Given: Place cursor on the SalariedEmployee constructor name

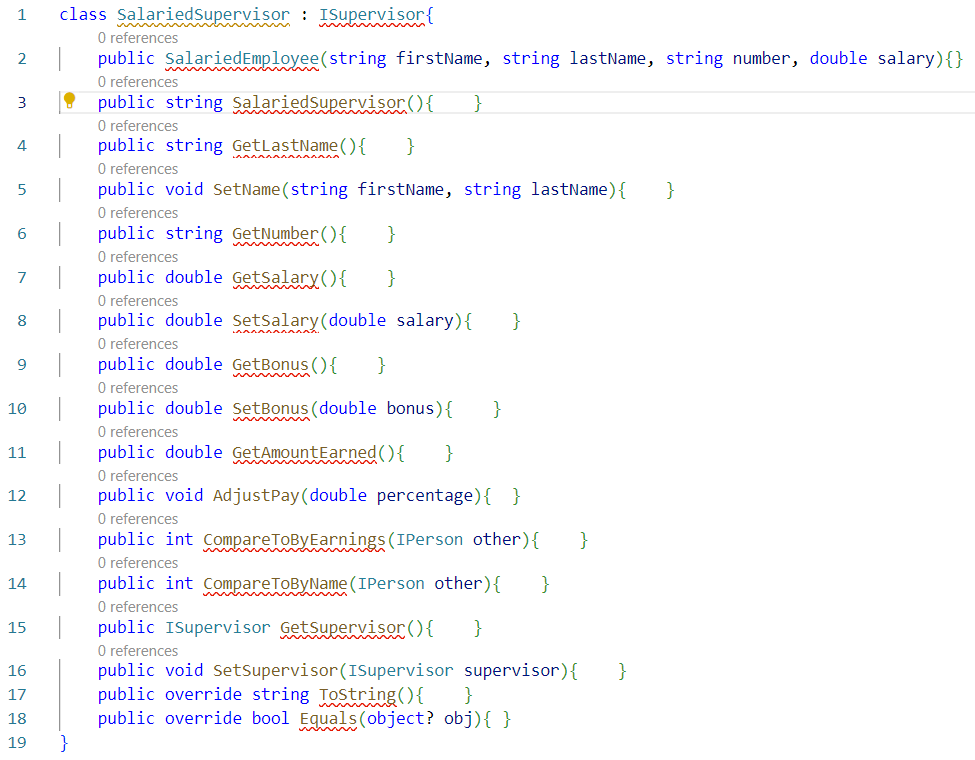Looking at the screenshot, I should [x=242, y=59].
